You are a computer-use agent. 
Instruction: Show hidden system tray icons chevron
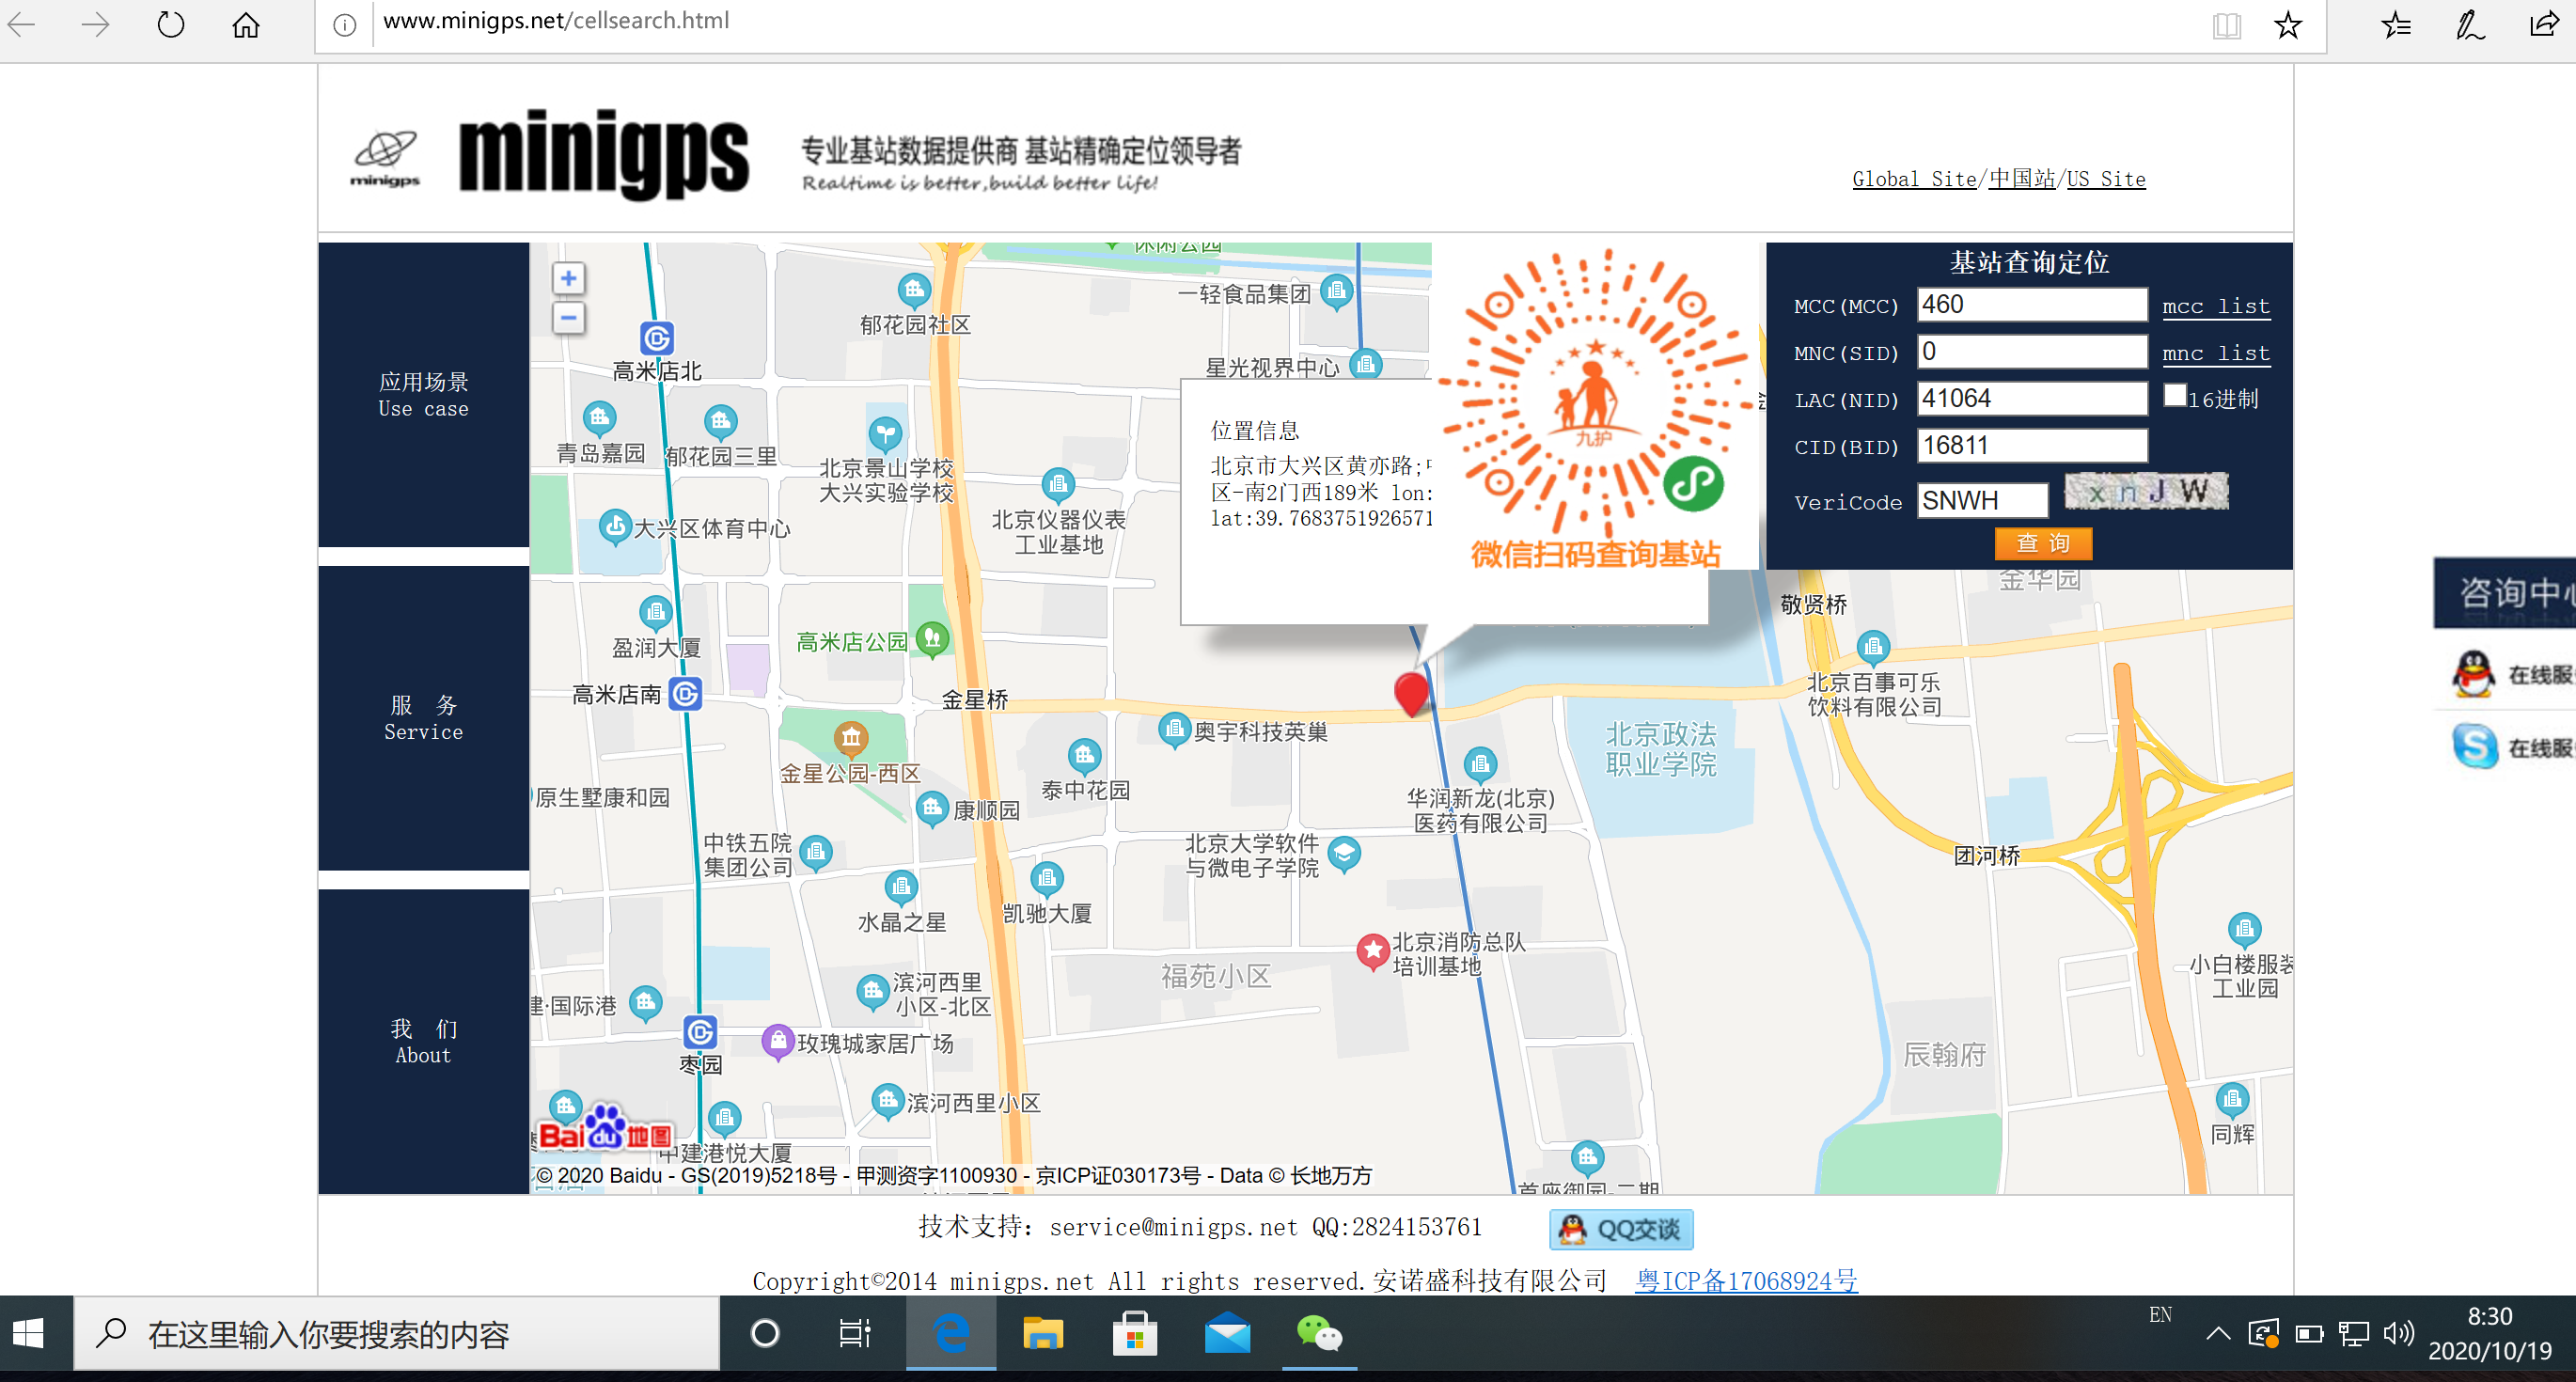(2217, 1333)
